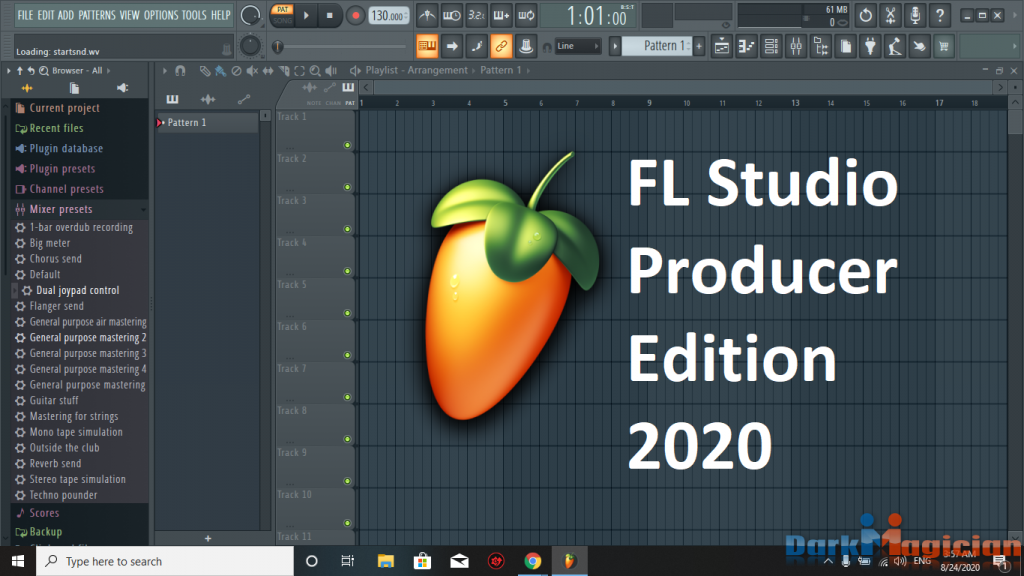The image size is (1024, 576).
Task: Click the tempo tapper icon
Action: point(895,46)
